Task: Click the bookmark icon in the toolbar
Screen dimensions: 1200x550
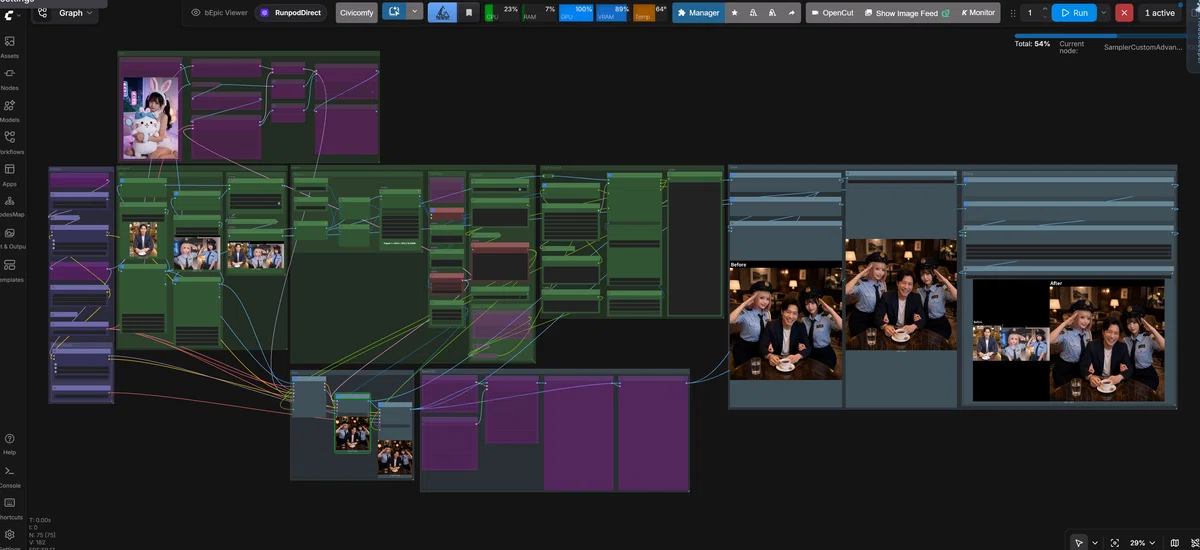Action: coord(469,13)
